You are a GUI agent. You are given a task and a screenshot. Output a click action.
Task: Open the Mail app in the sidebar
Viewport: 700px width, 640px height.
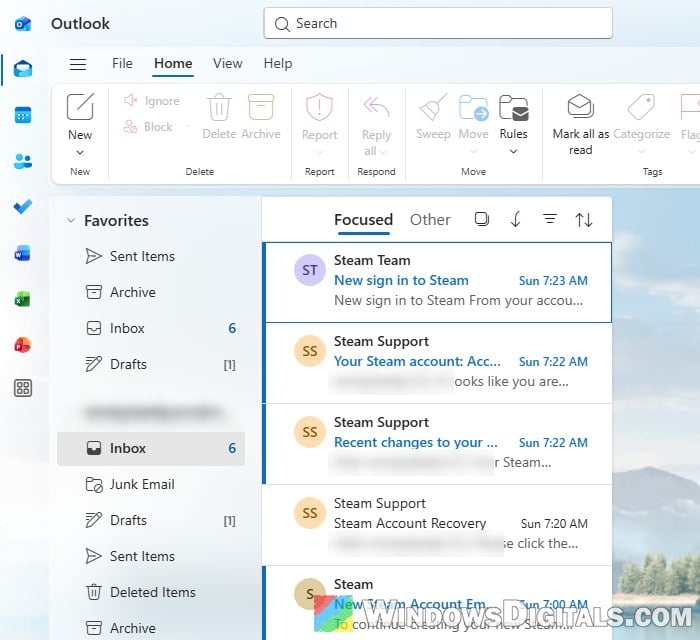tap(23, 69)
